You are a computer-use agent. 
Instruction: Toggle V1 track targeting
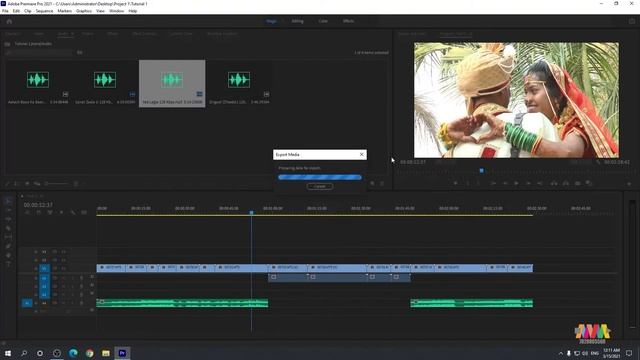pos(44,269)
